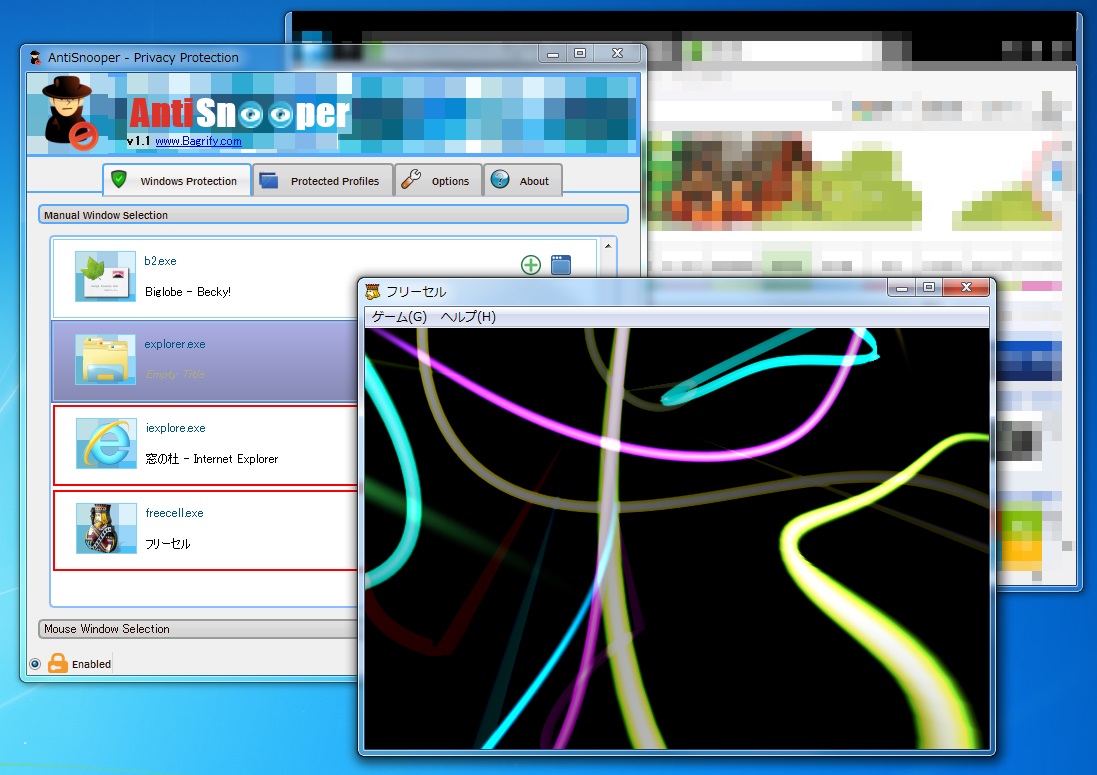
Task: Open the Options tab
Action: click(438, 180)
